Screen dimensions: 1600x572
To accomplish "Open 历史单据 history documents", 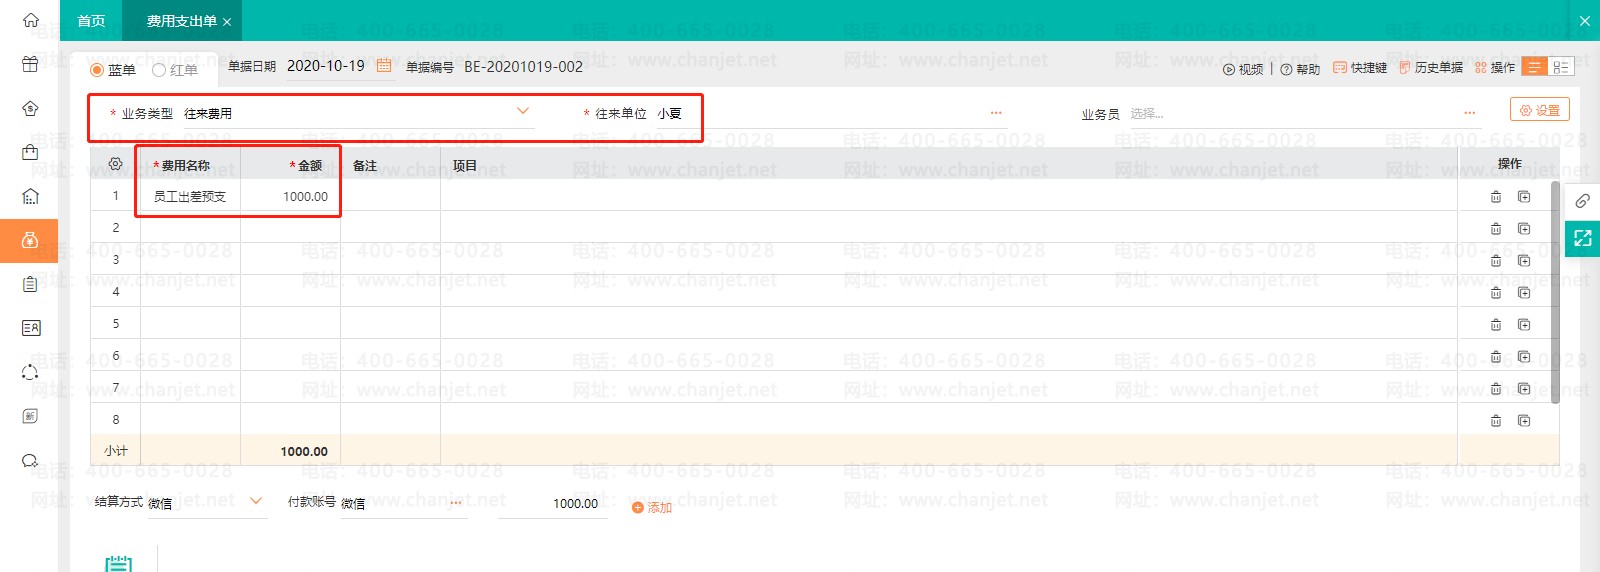I will click(x=1431, y=68).
